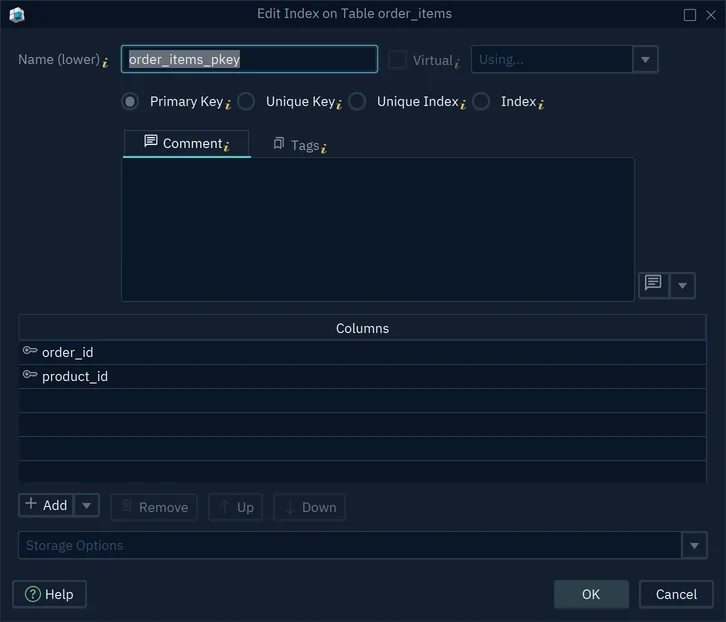
Task: Switch to the Tags tab
Action: (300, 145)
